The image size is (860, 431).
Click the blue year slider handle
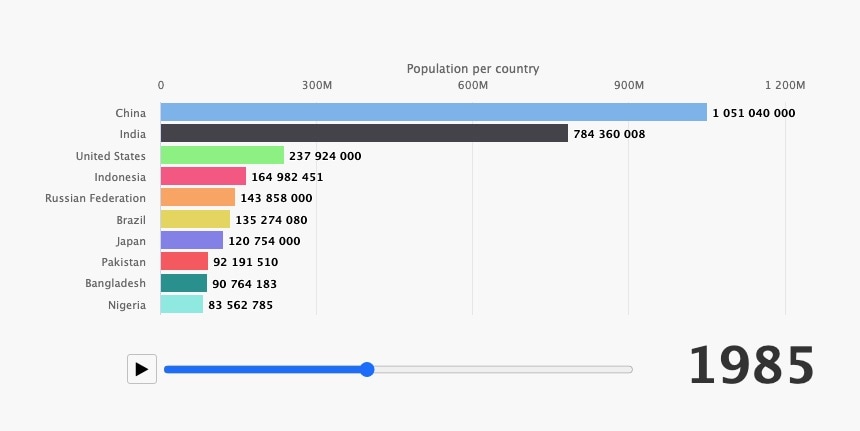pyautogui.click(x=367, y=369)
